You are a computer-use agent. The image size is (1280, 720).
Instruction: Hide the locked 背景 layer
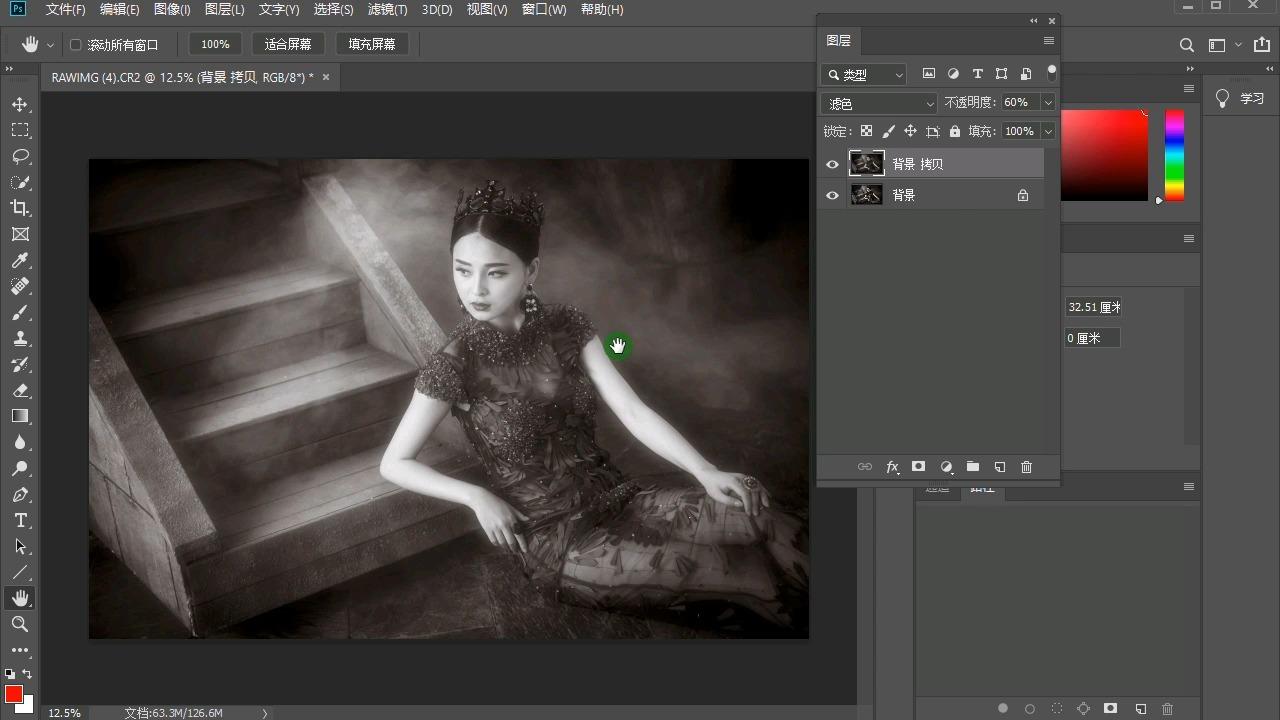click(x=832, y=196)
